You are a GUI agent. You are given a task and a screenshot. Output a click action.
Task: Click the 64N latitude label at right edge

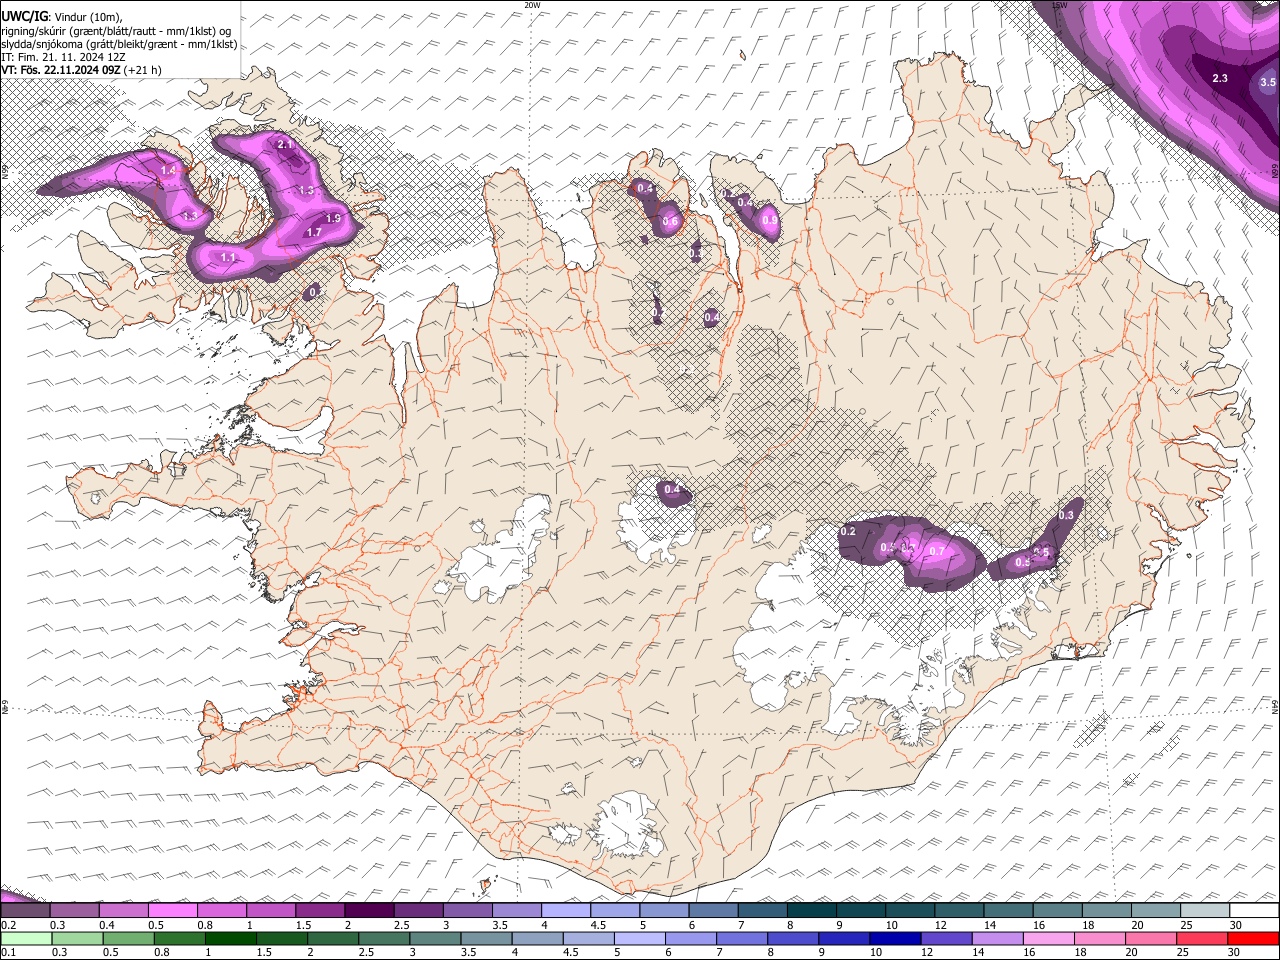(1275, 706)
